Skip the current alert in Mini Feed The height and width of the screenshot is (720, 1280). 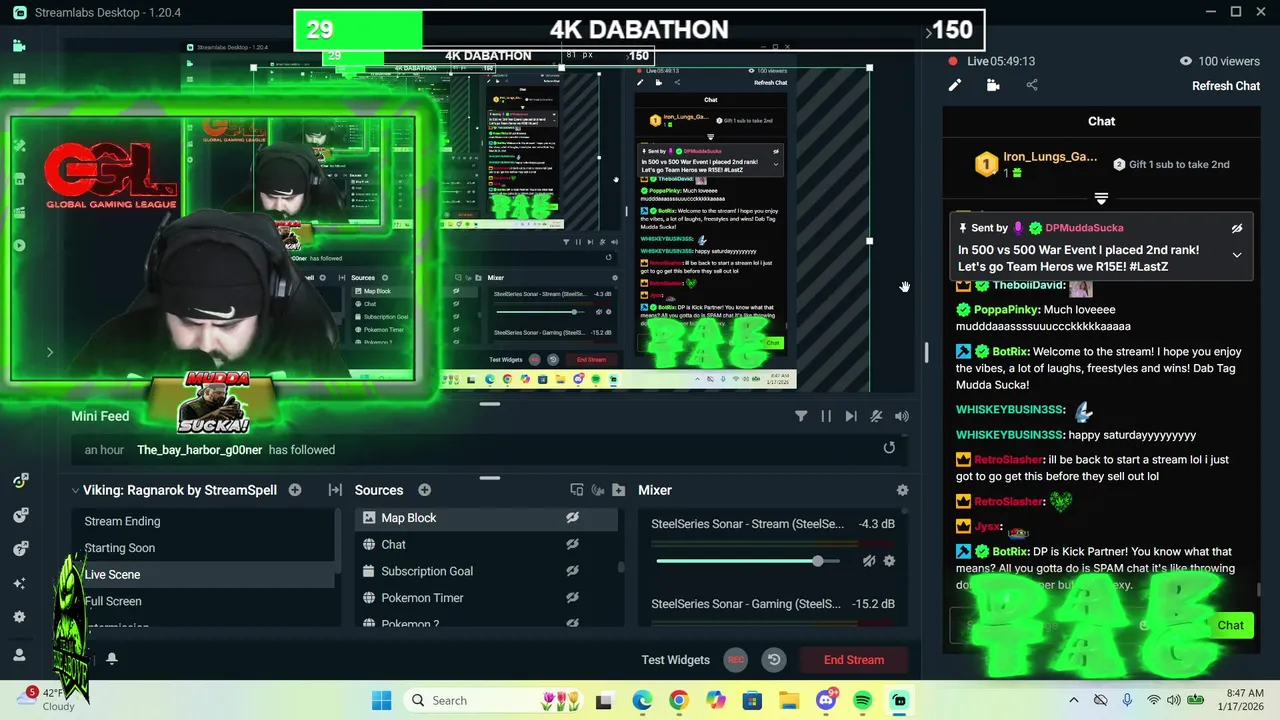[x=851, y=416]
